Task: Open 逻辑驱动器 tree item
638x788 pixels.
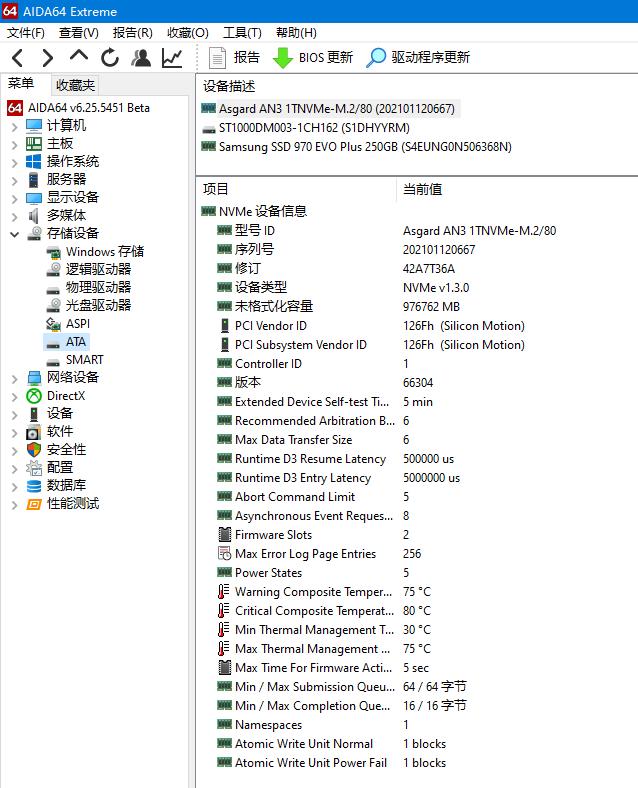Action: [89, 269]
